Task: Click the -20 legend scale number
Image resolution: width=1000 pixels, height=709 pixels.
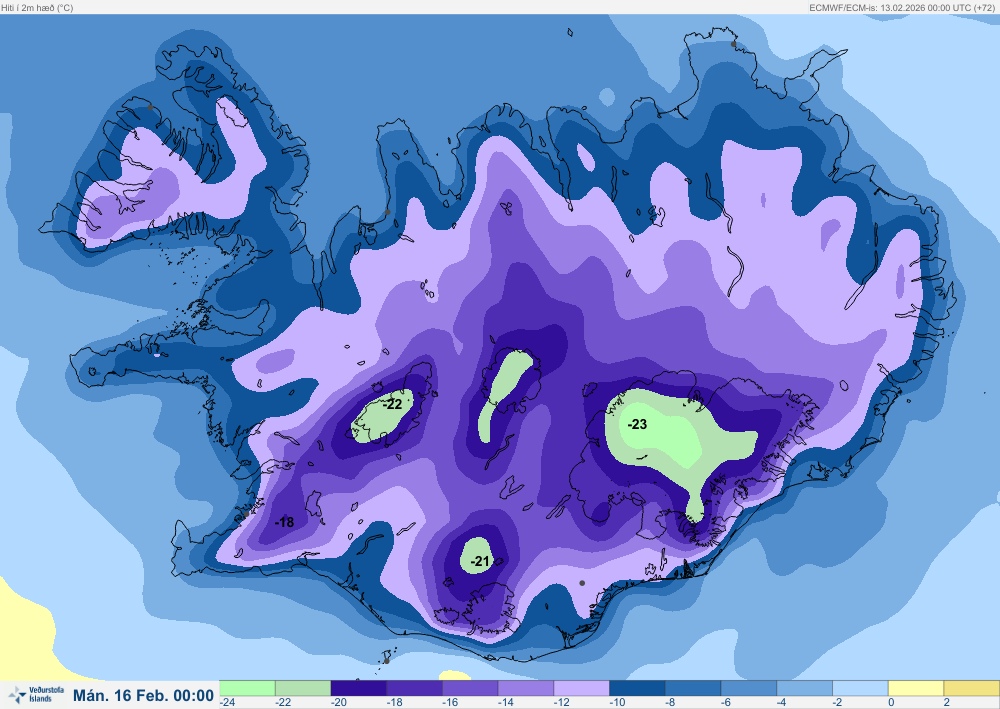Action: point(339,702)
